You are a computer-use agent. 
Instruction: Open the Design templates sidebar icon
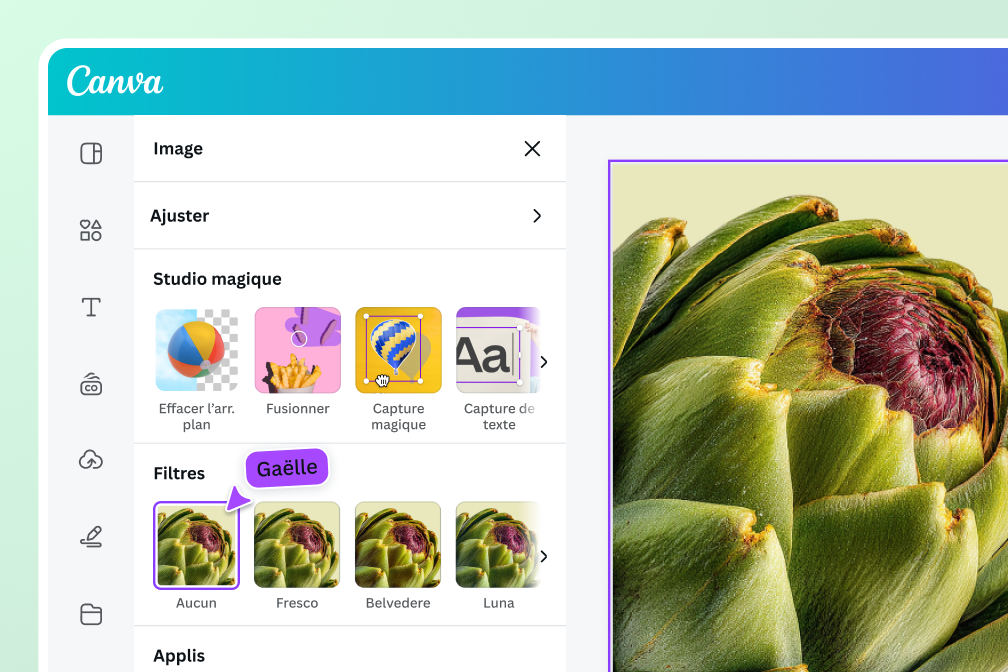click(91, 154)
